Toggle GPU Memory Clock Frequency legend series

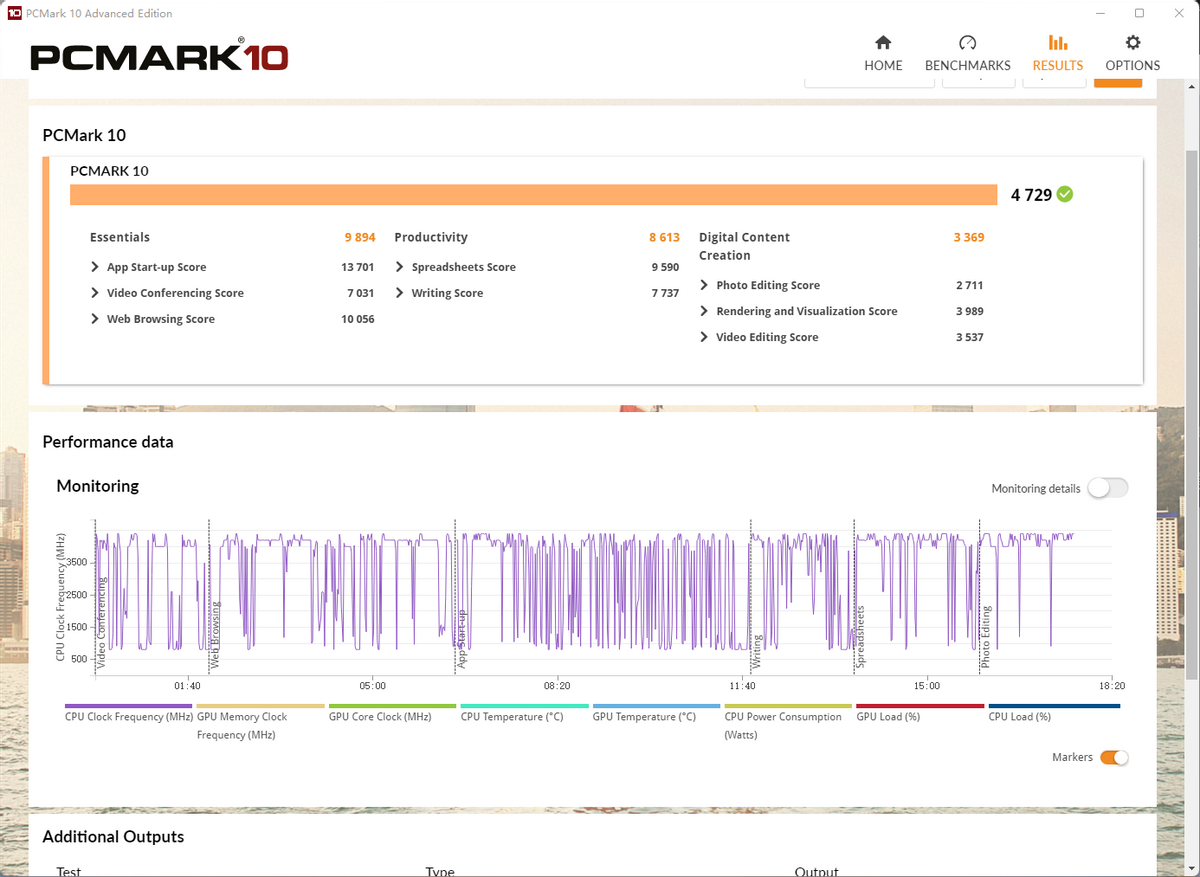(x=261, y=722)
